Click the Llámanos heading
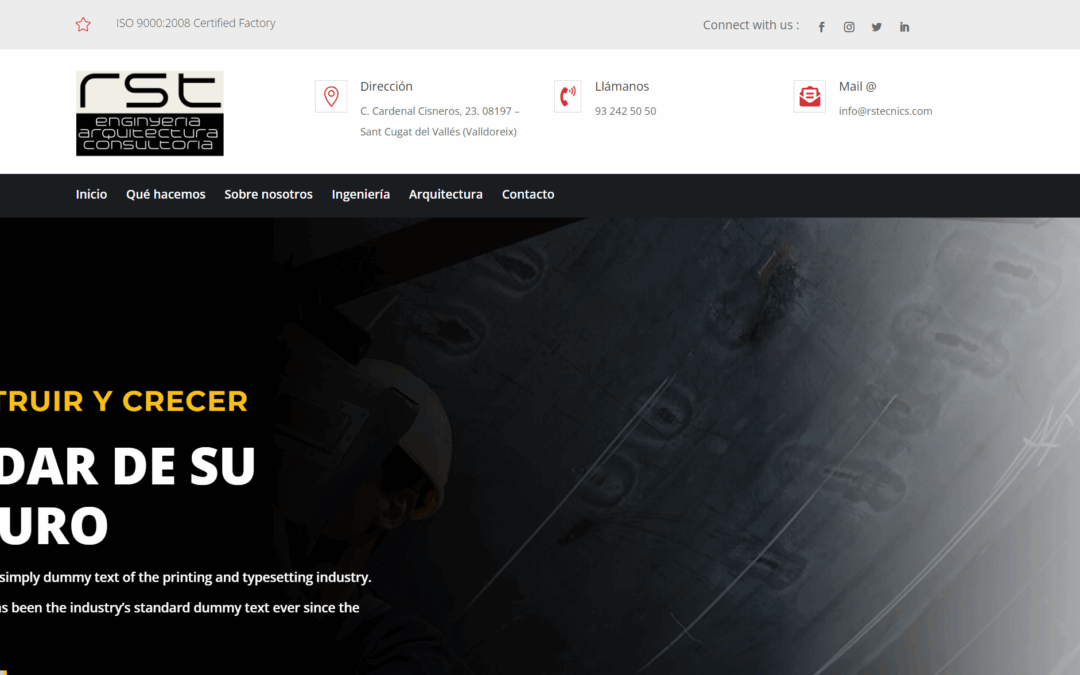 coord(622,86)
